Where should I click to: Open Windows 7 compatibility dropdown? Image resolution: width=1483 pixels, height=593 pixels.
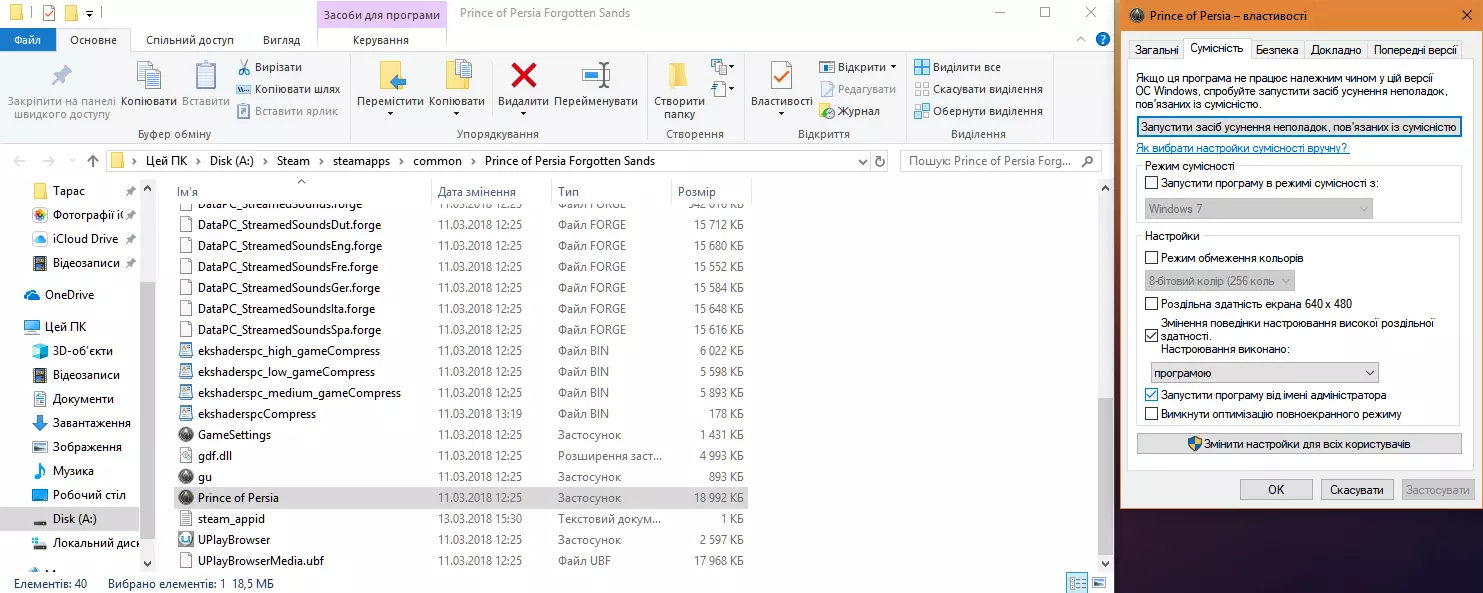click(1259, 209)
